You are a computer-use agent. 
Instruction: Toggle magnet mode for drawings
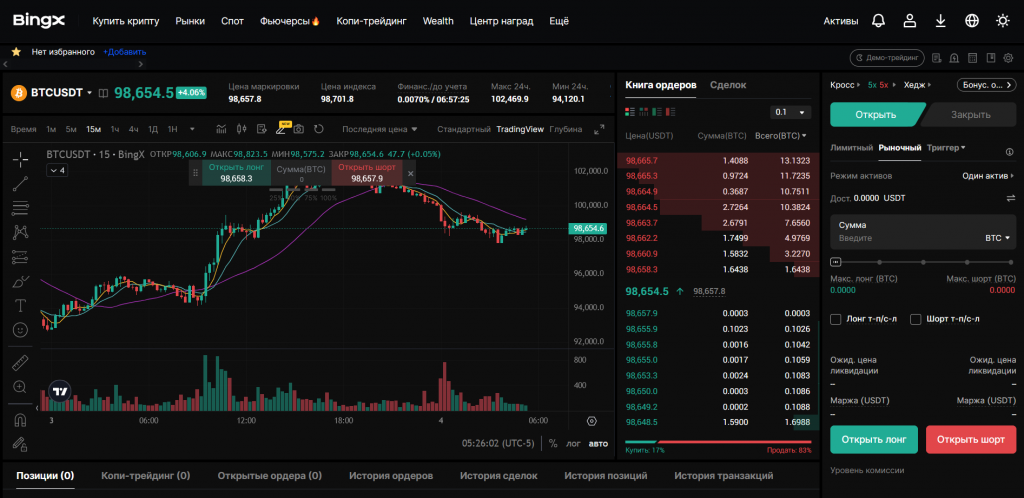coord(20,420)
